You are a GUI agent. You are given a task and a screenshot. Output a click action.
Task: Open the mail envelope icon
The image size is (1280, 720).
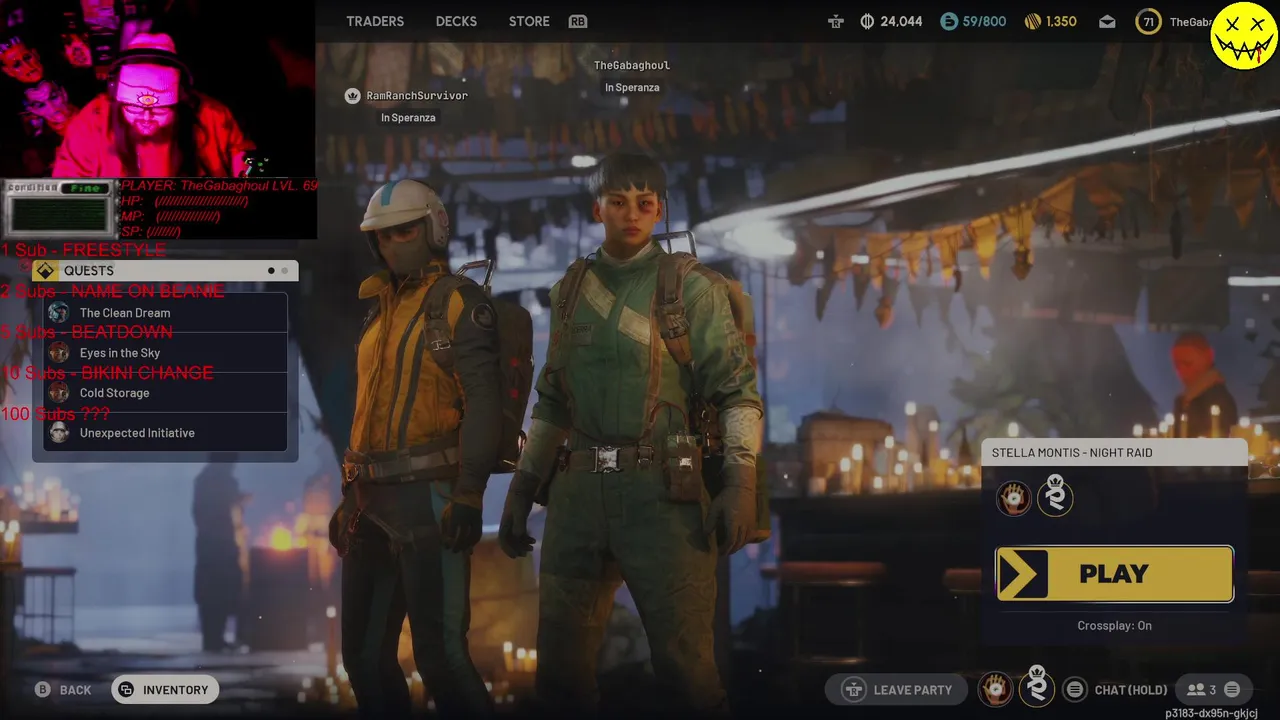tap(1107, 21)
